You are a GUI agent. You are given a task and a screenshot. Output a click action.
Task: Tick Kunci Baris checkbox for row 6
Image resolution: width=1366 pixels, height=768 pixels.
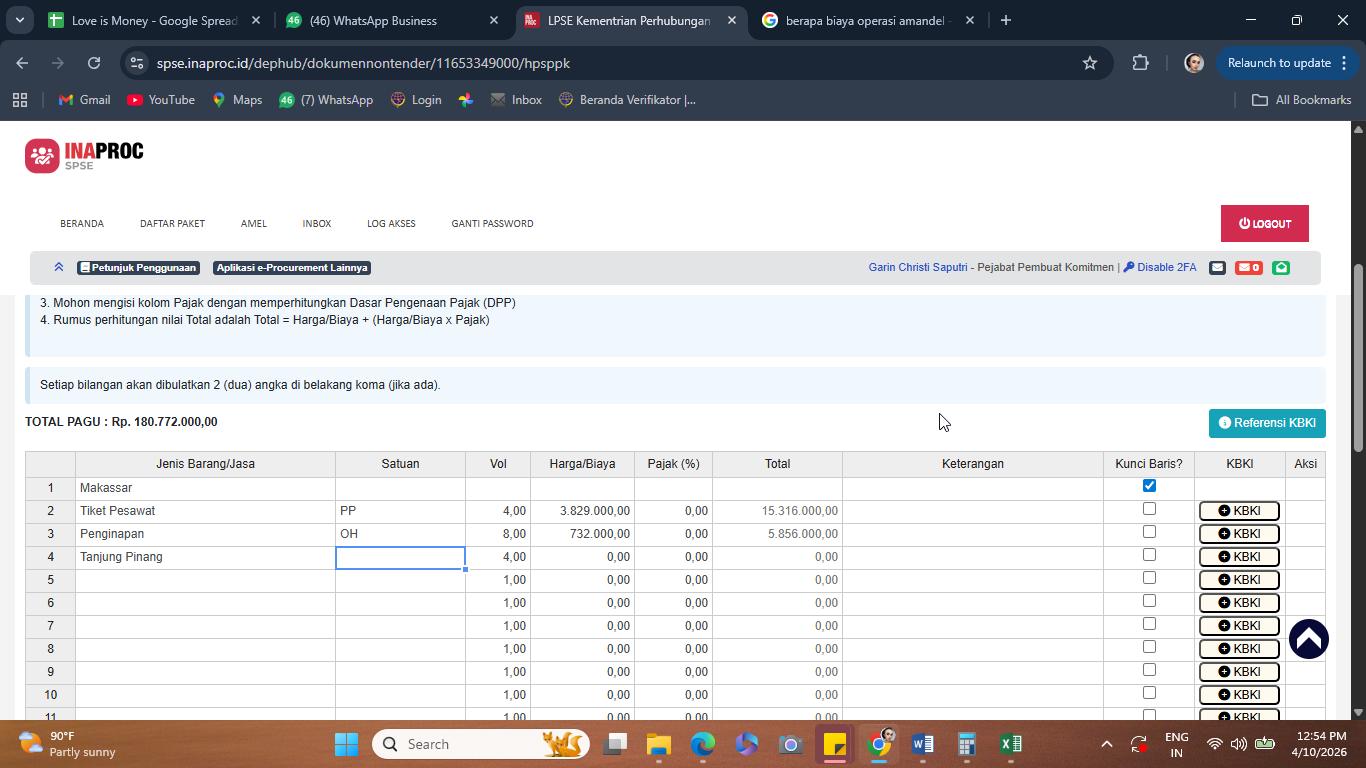click(1149, 601)
